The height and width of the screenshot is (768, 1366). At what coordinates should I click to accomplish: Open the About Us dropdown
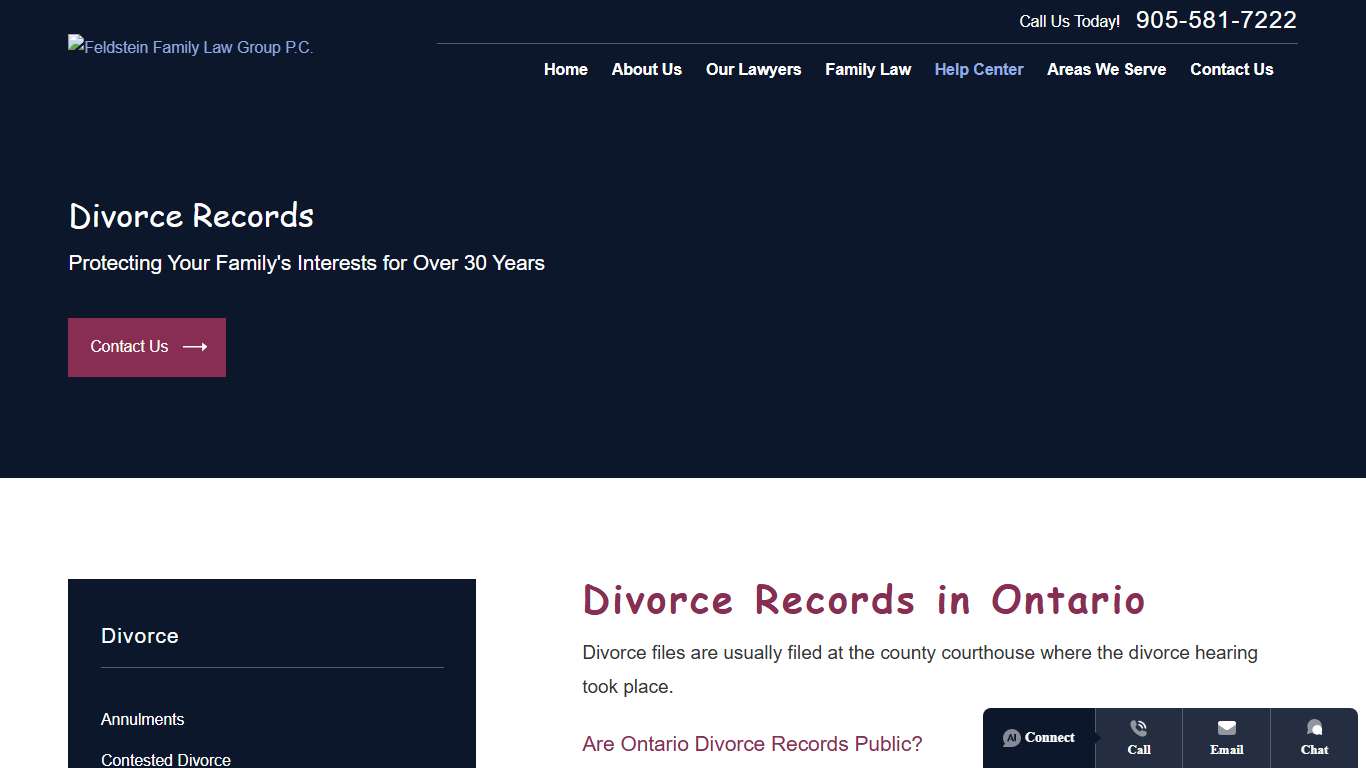(x=646, y=69)
